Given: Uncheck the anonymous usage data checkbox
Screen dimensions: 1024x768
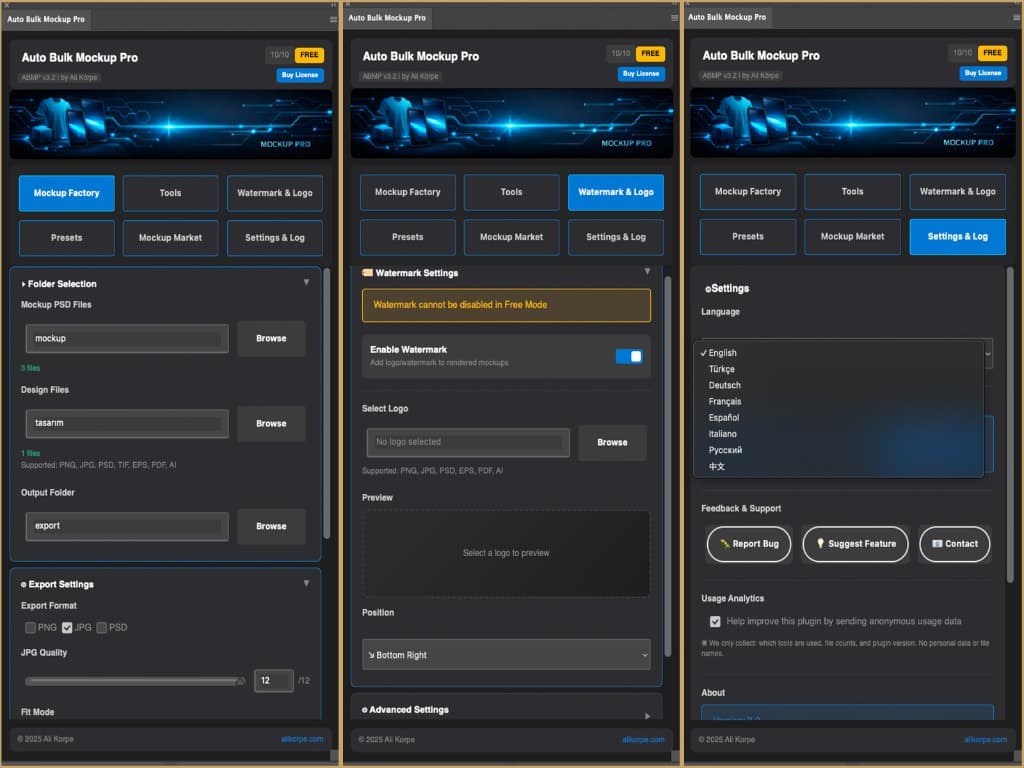Looking at the screenshot, I should coord(715,621).
